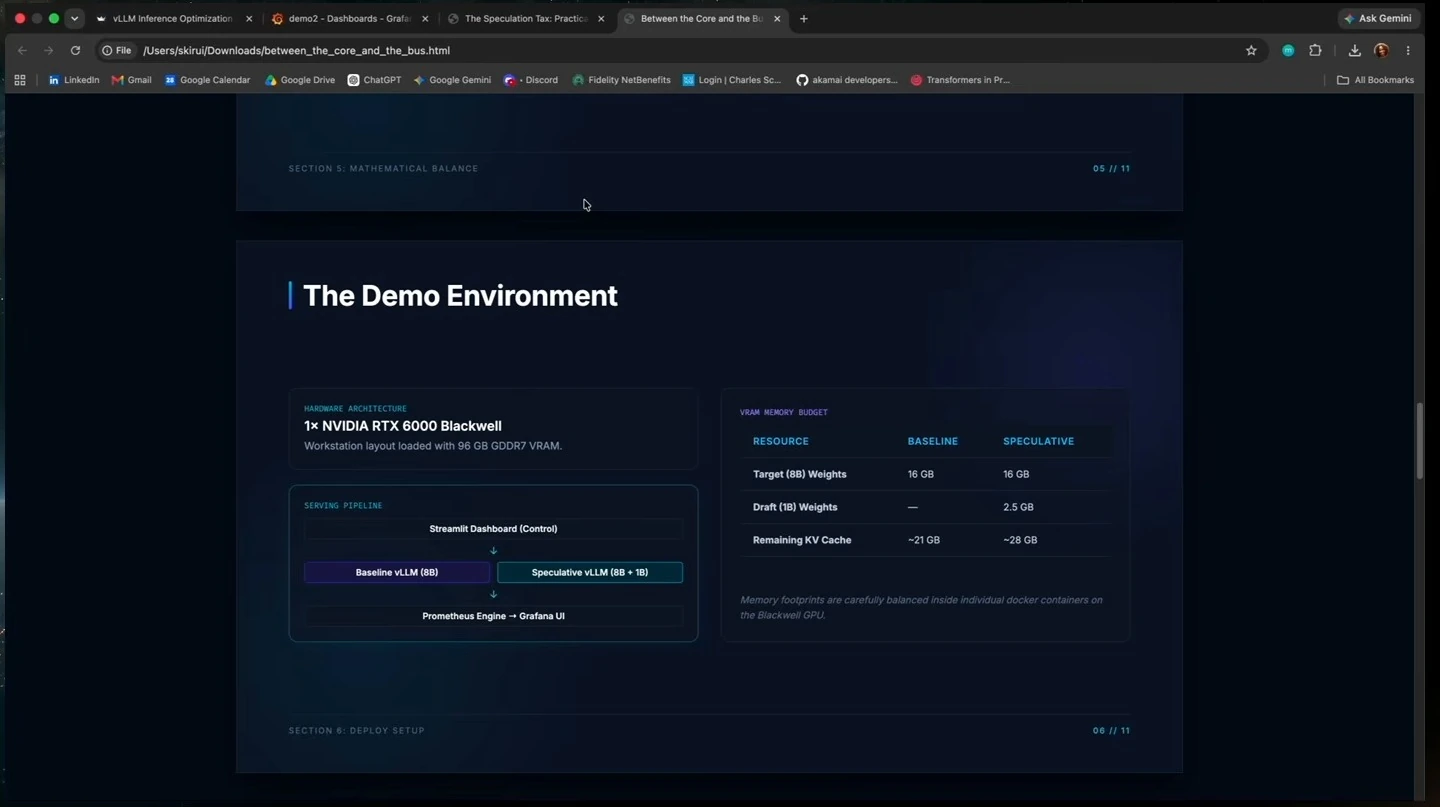Open the Discord bookmark
Screen dimensions: 1440x807
531,80
